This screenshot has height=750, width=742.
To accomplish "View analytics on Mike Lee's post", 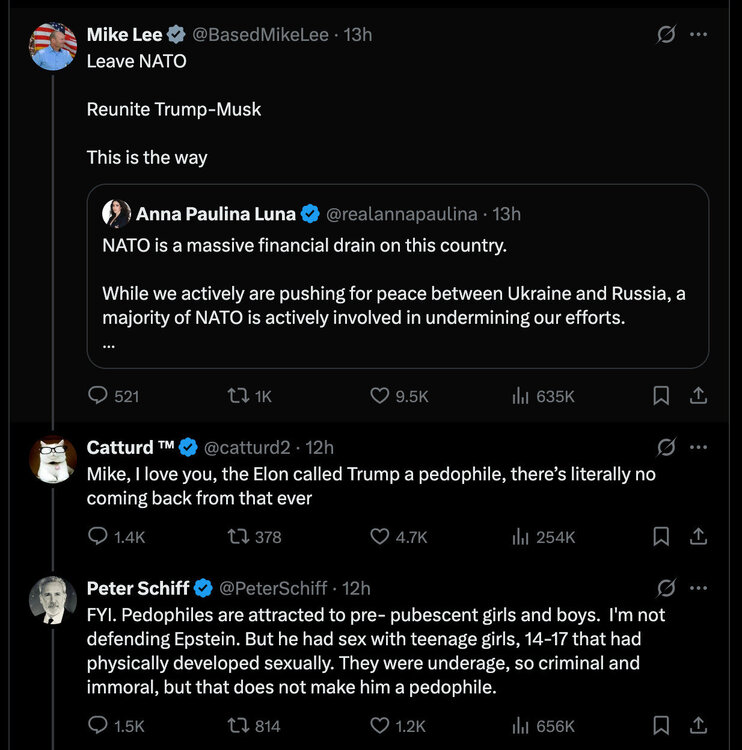I will pyautogui.click(x=520, y=396).
